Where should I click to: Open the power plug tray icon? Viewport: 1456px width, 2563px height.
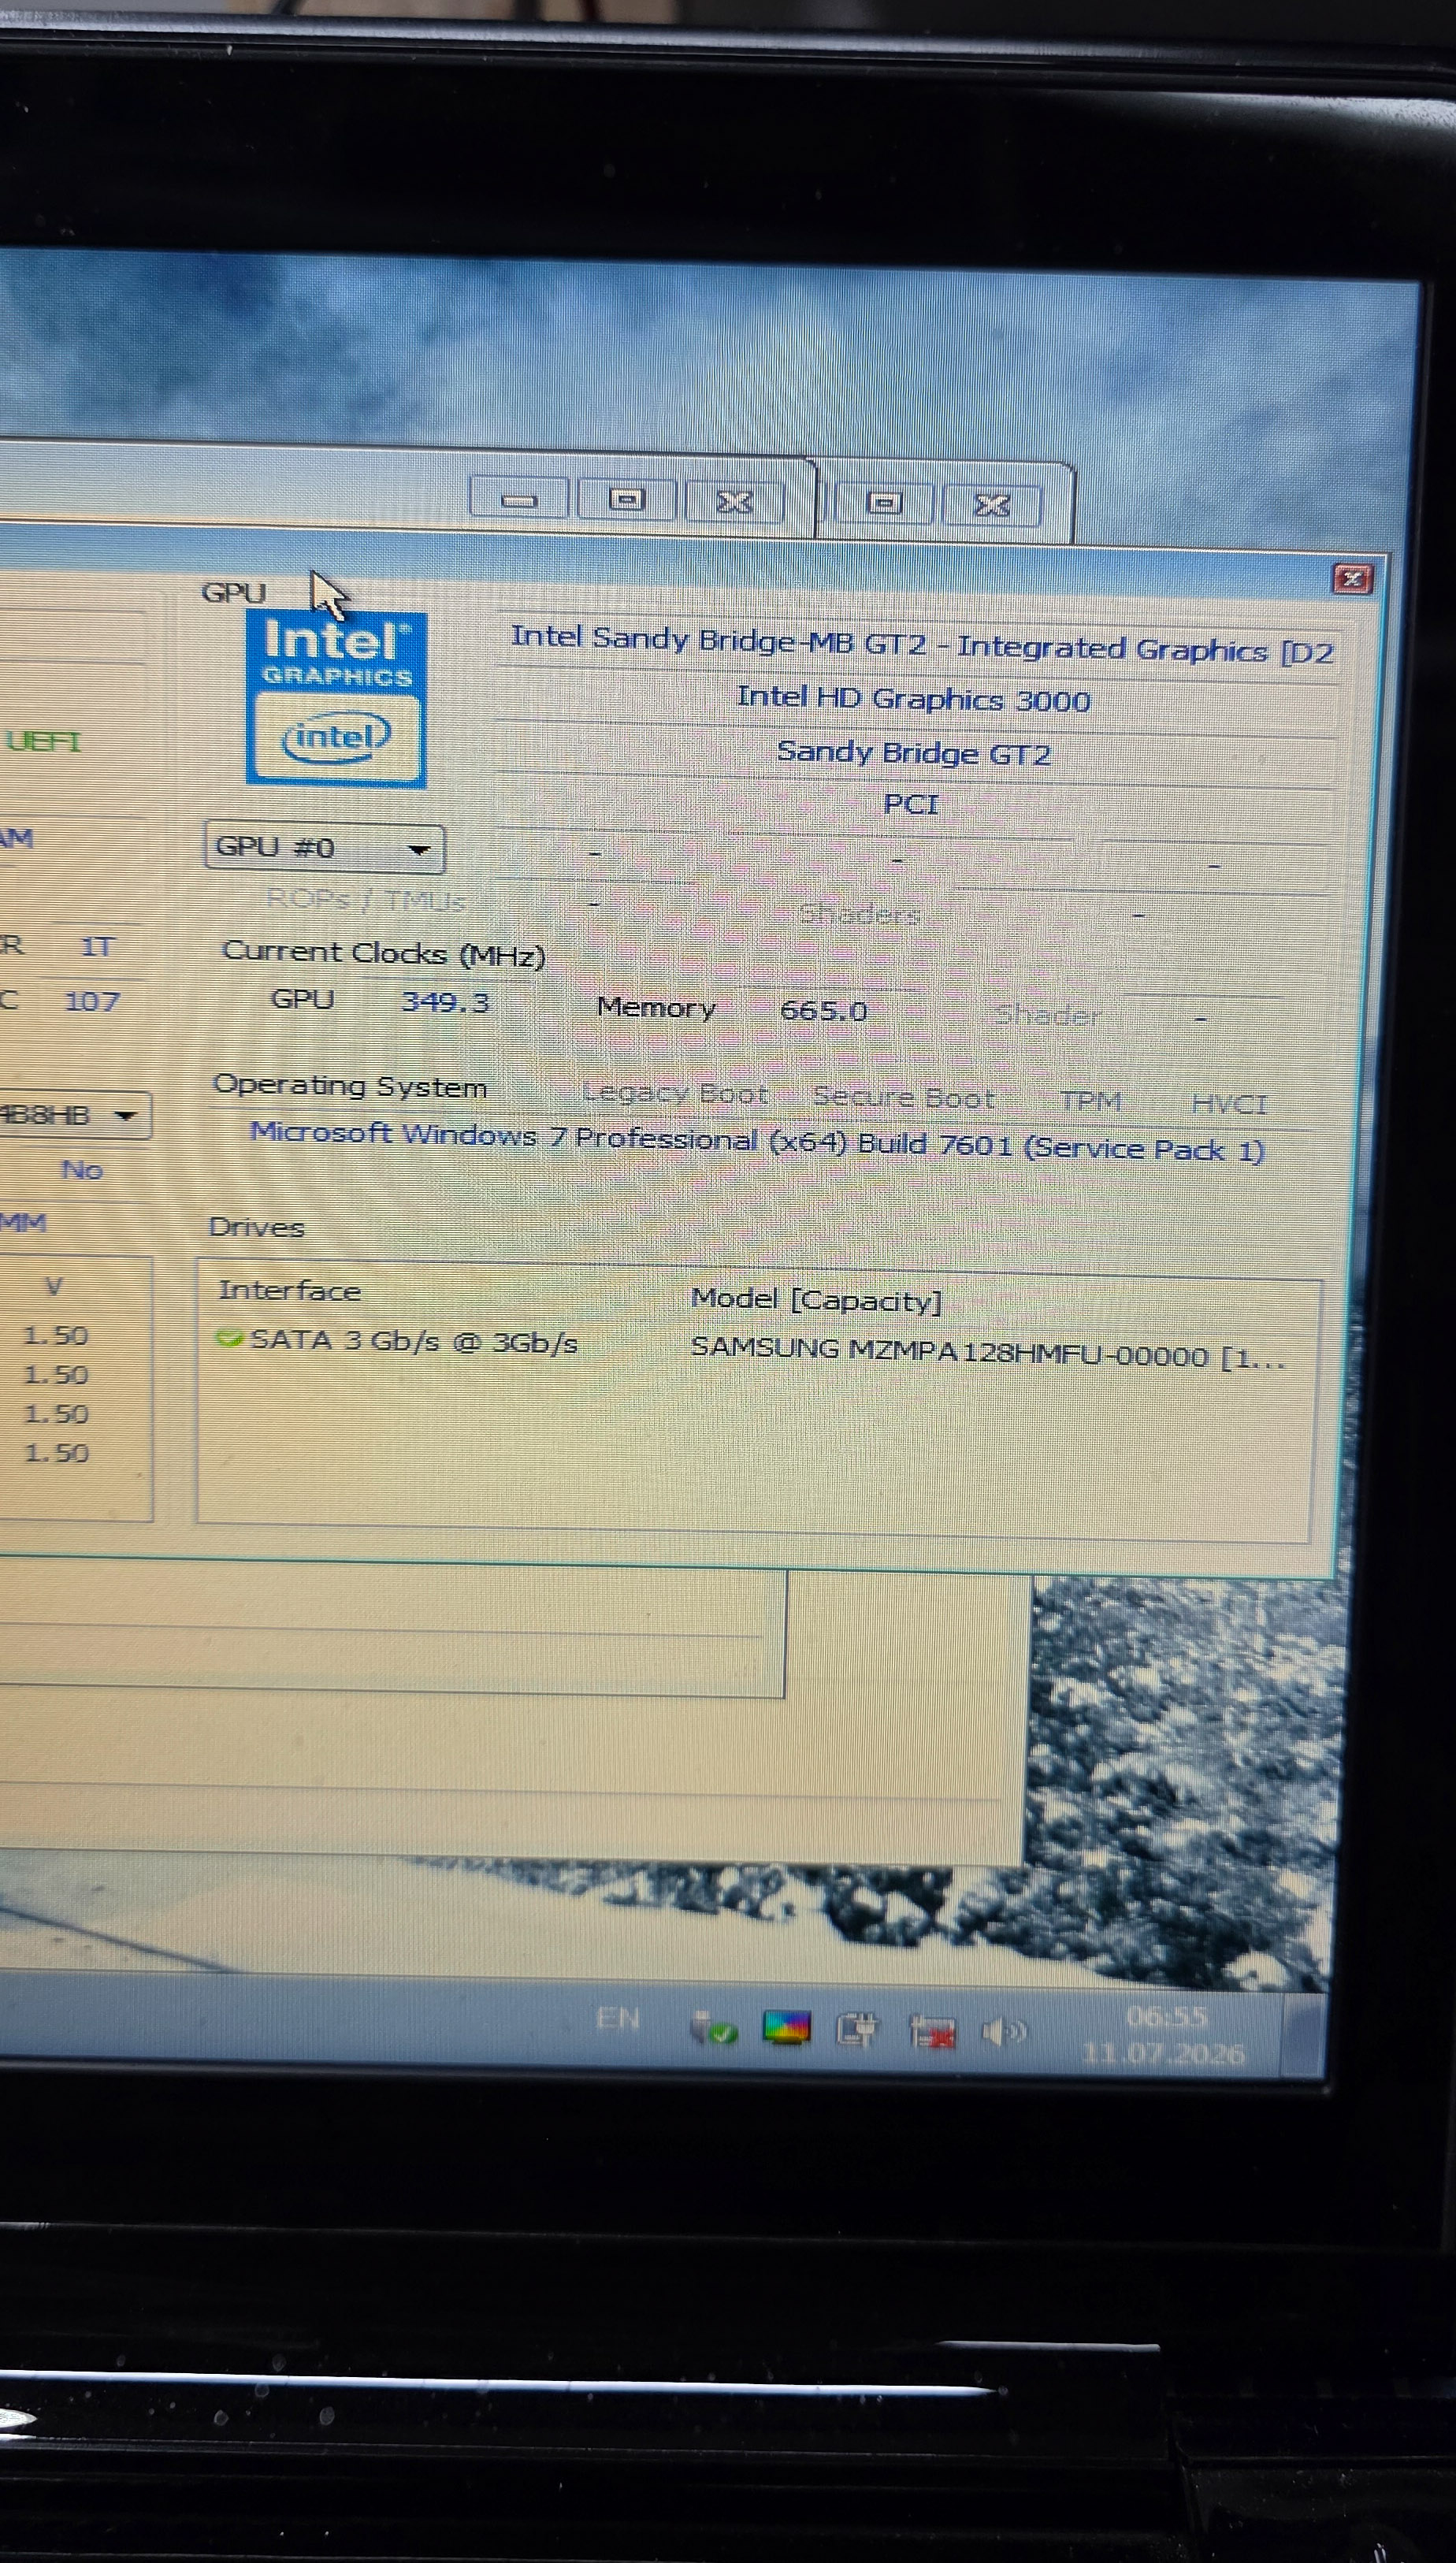[857, 2029]
